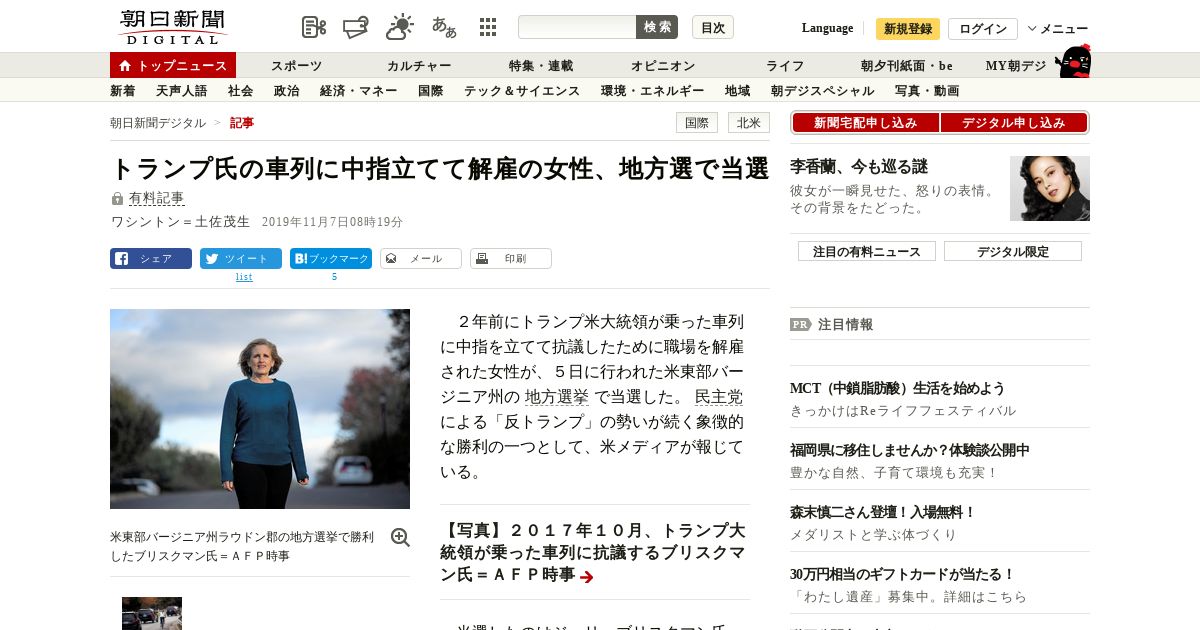Click 新聞宅配申し込み button
Image resolution: width=1200 pixels, height=630 pixels.
click(x=865, y=123)
